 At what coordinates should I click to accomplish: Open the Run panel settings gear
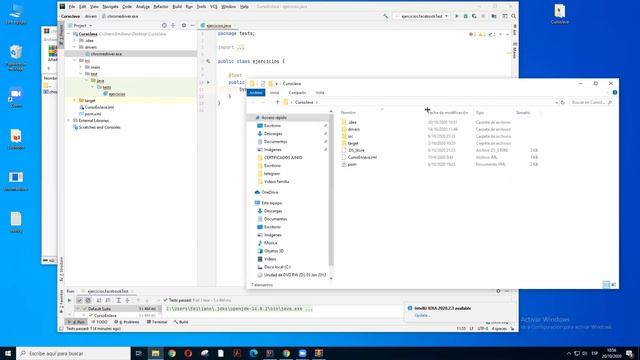coord(498,291)
